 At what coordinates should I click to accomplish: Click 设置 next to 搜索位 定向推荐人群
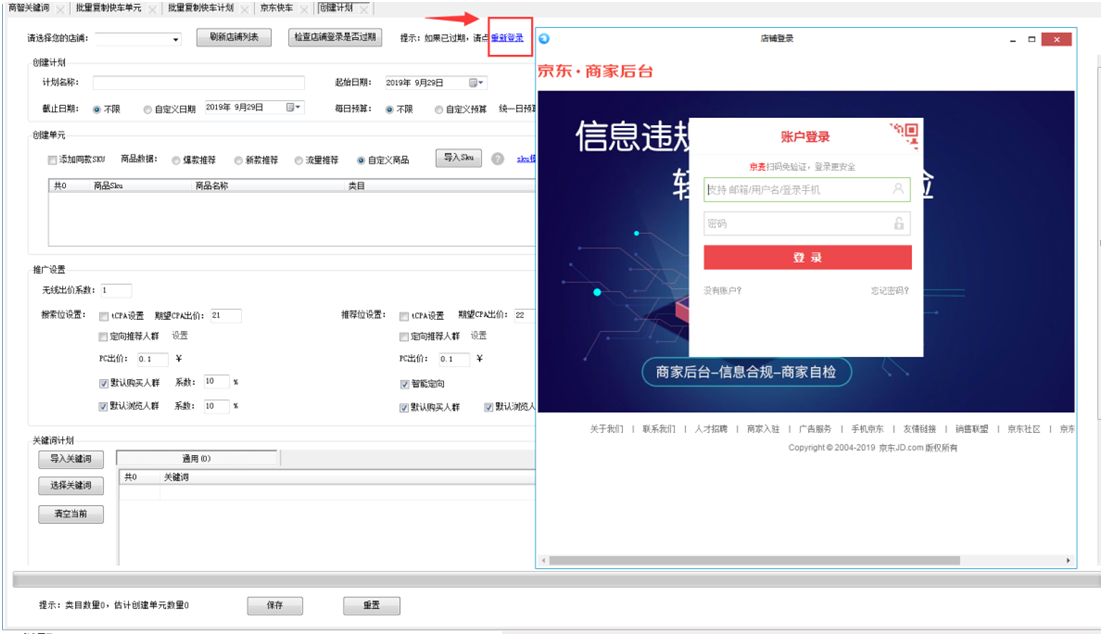pos(180,336)
